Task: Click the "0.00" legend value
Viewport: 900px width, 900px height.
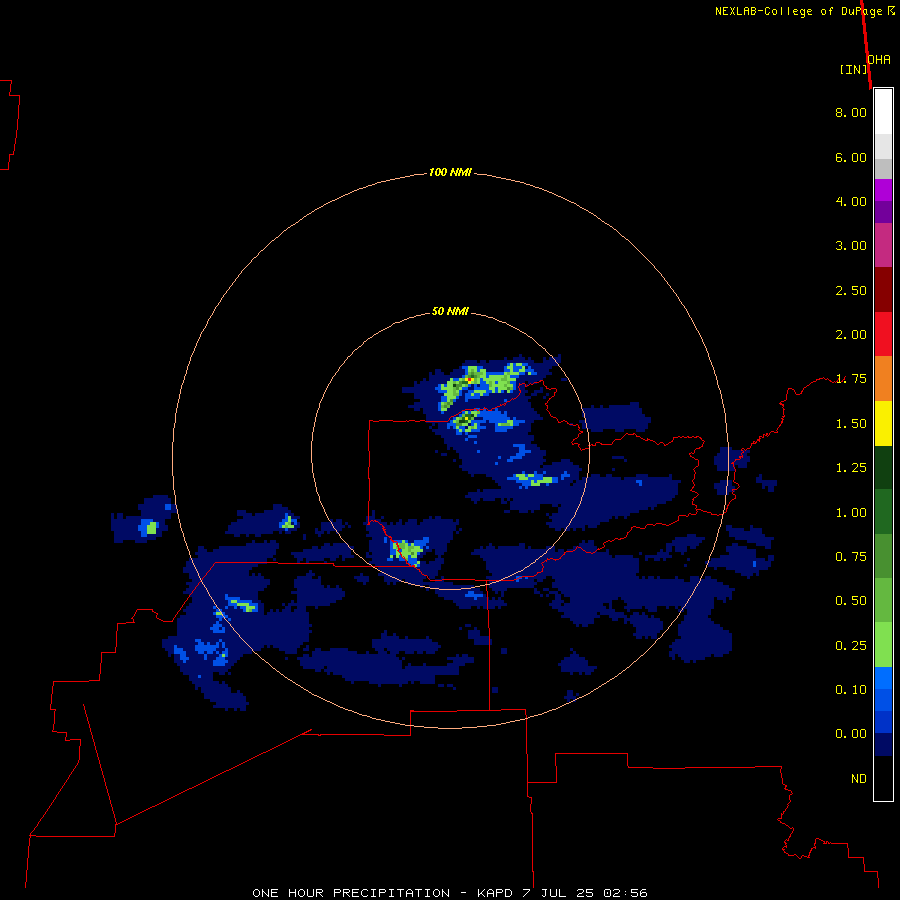Action: coord(851,734)
